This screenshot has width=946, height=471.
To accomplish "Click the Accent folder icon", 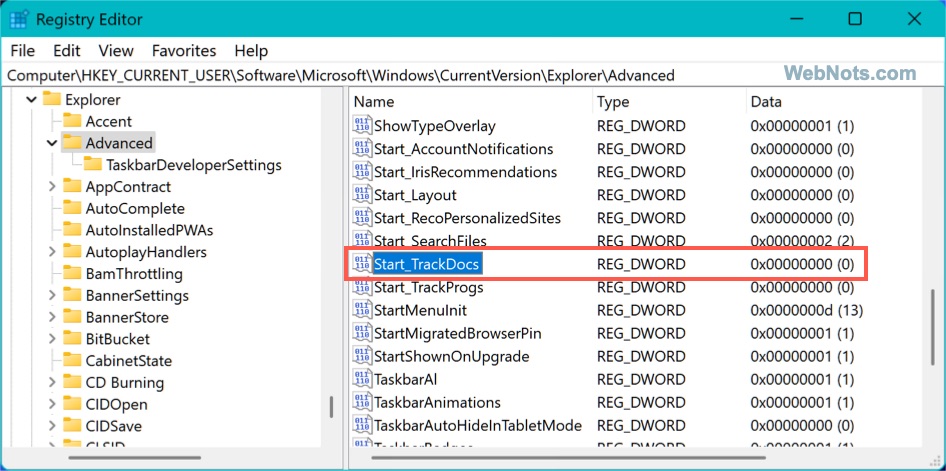I will pos(72,121).
